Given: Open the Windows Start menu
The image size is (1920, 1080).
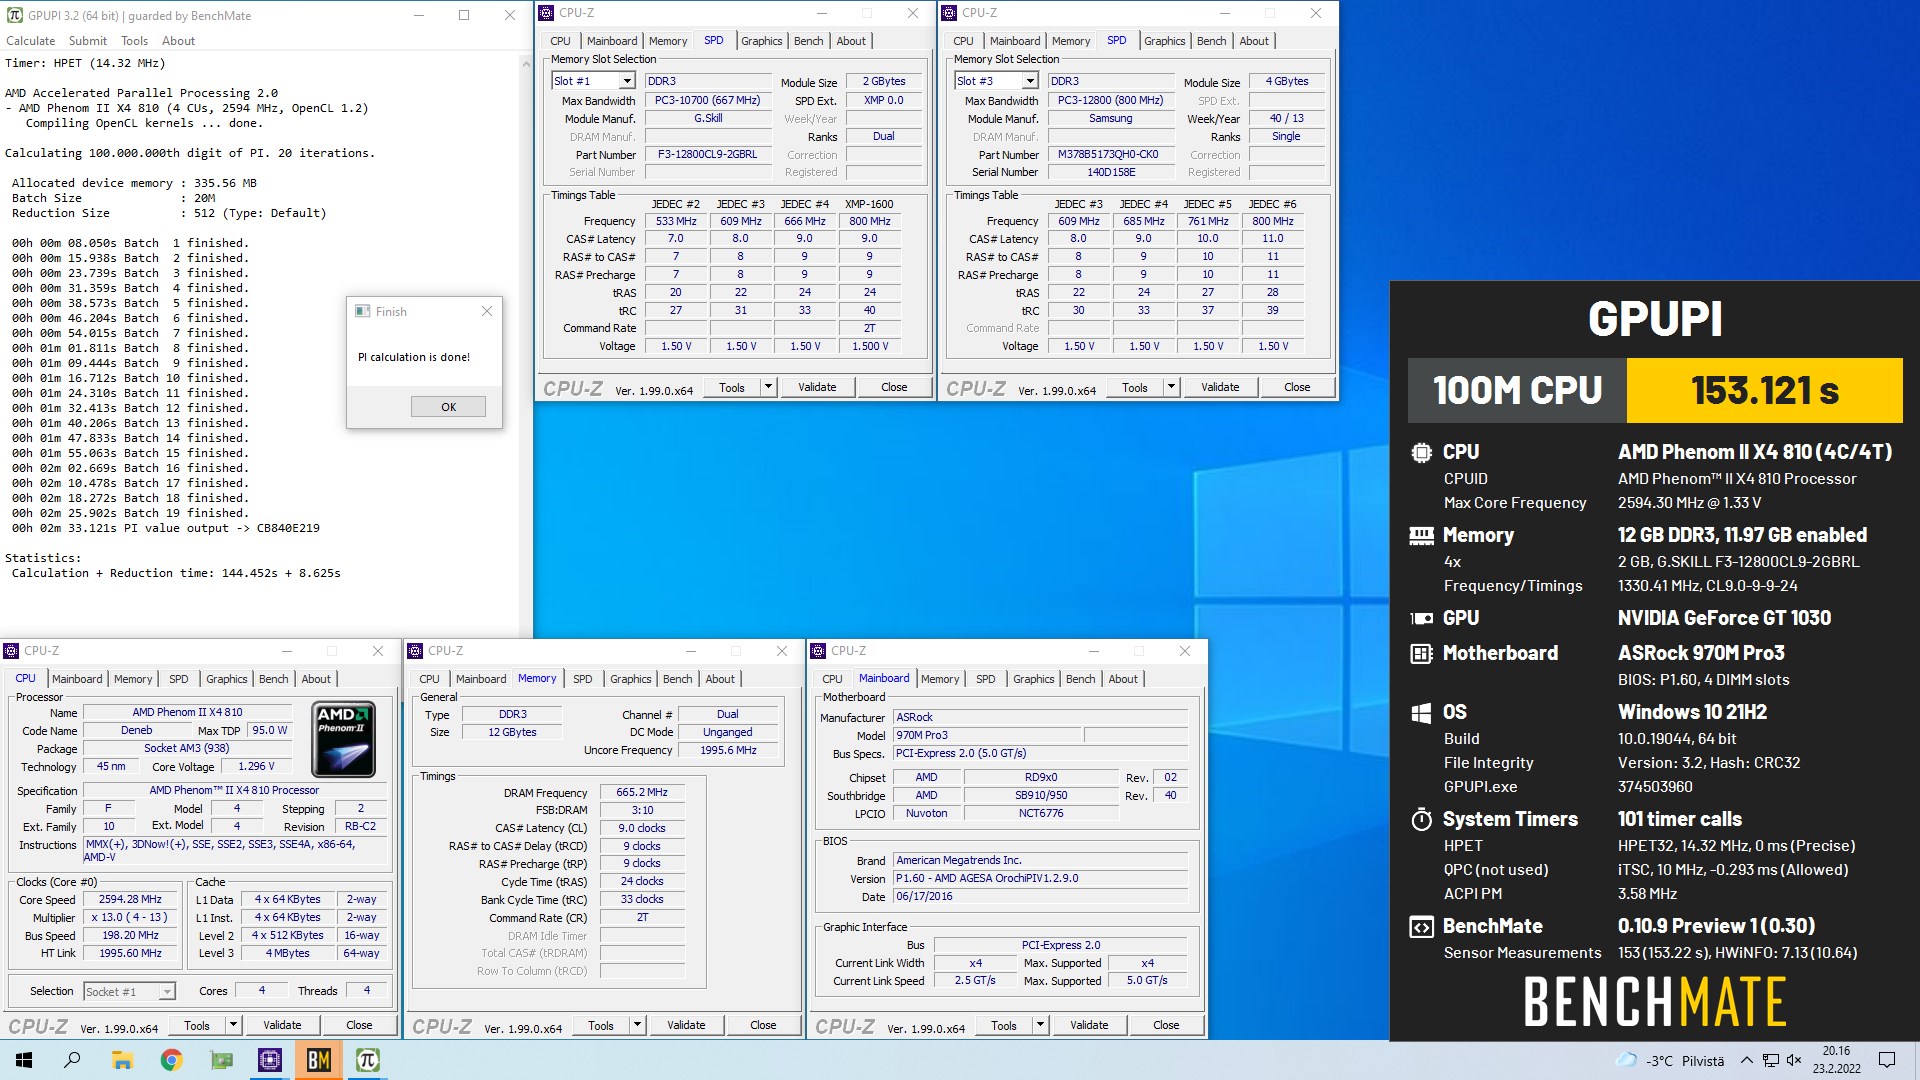Looking at the screenshot, I should click(23, 1060).
